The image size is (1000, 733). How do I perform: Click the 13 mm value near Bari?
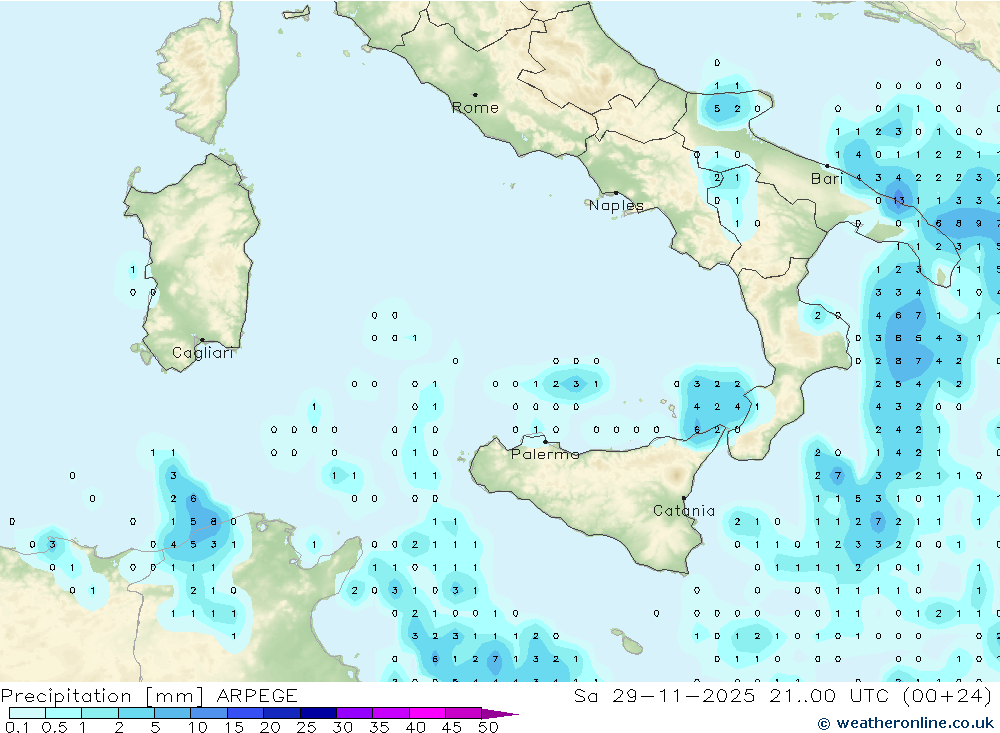pyautogui.click(x=899, y=200)
